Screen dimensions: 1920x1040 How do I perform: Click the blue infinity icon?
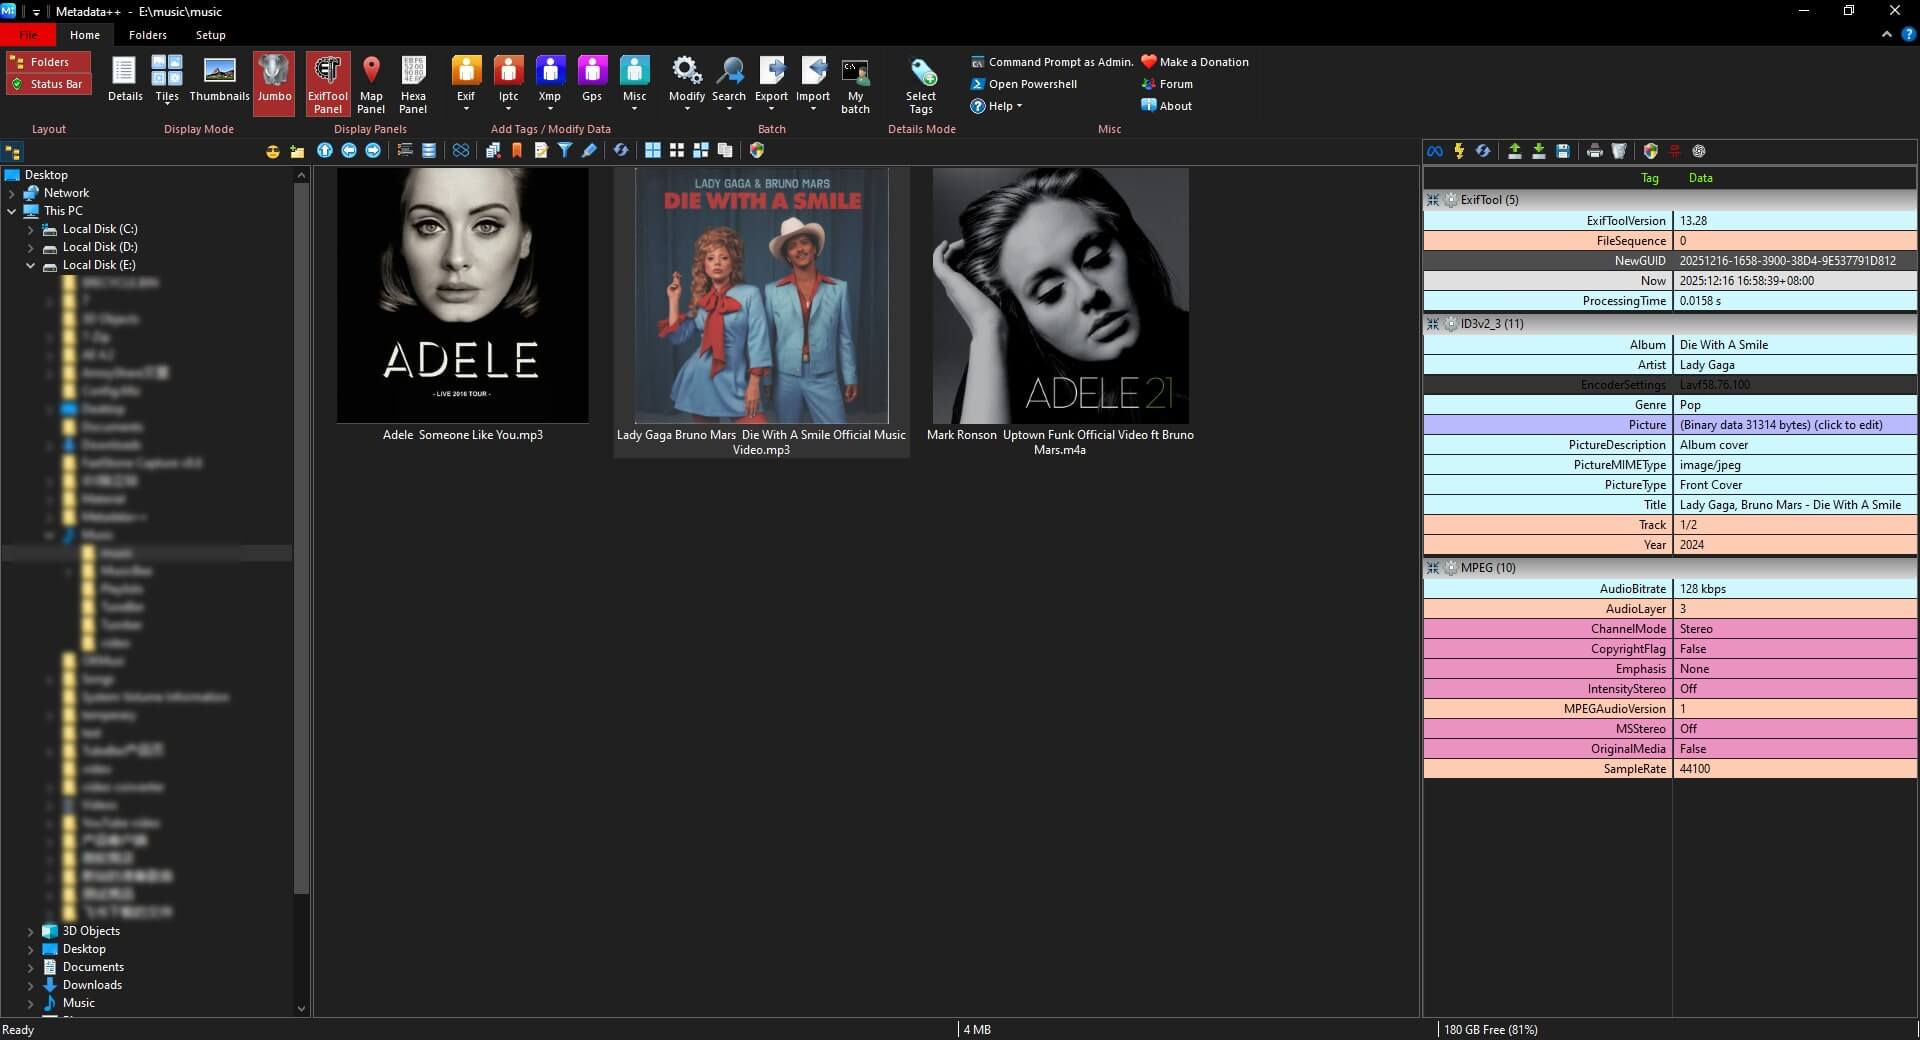coord(1435,151)
